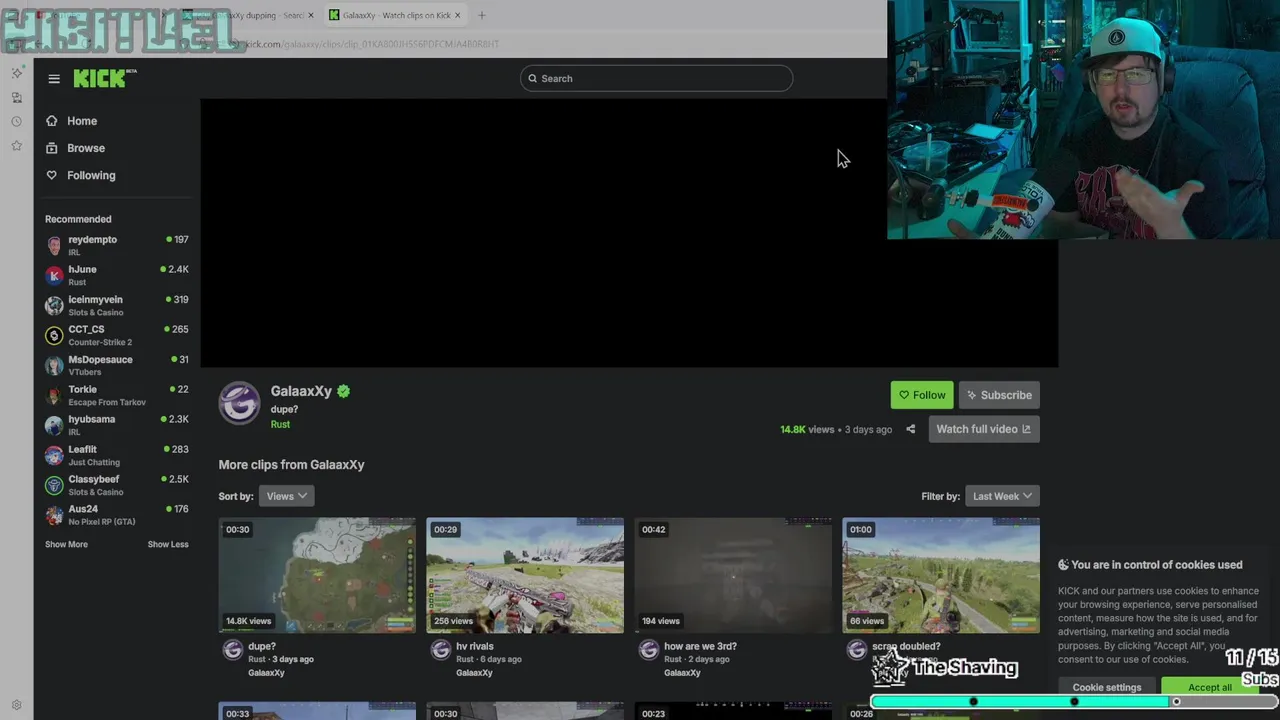1280x720 pixels.
Task: Open Following in the sidebar
Action: [x=91, y=175]
